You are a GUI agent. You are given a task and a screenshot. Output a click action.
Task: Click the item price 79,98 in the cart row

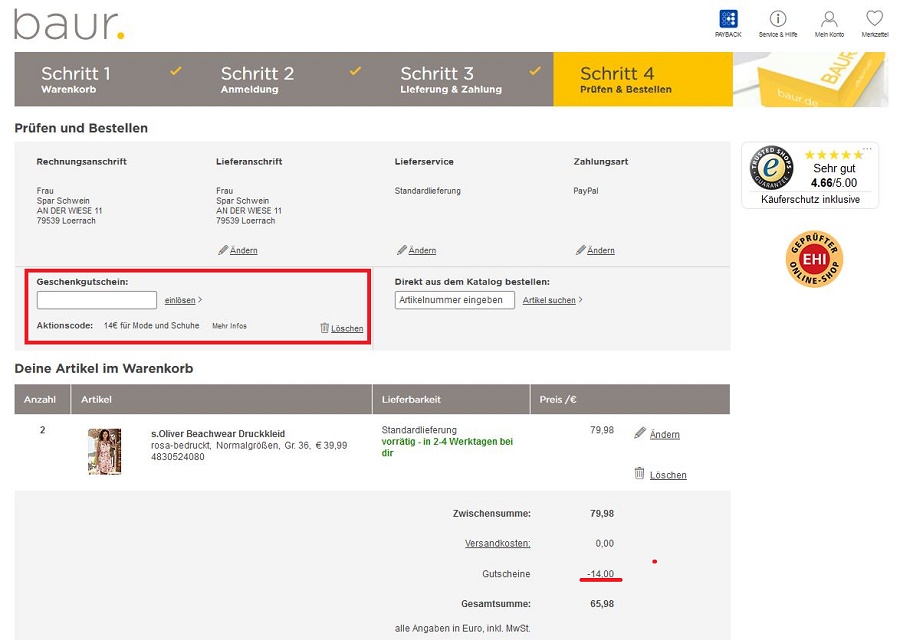click(602, 430)
